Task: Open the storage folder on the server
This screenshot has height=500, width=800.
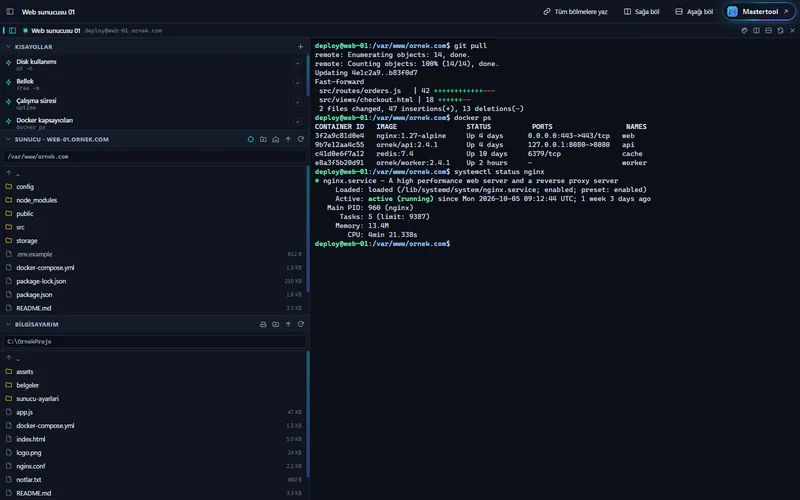Action: click(x=153, y=241)
